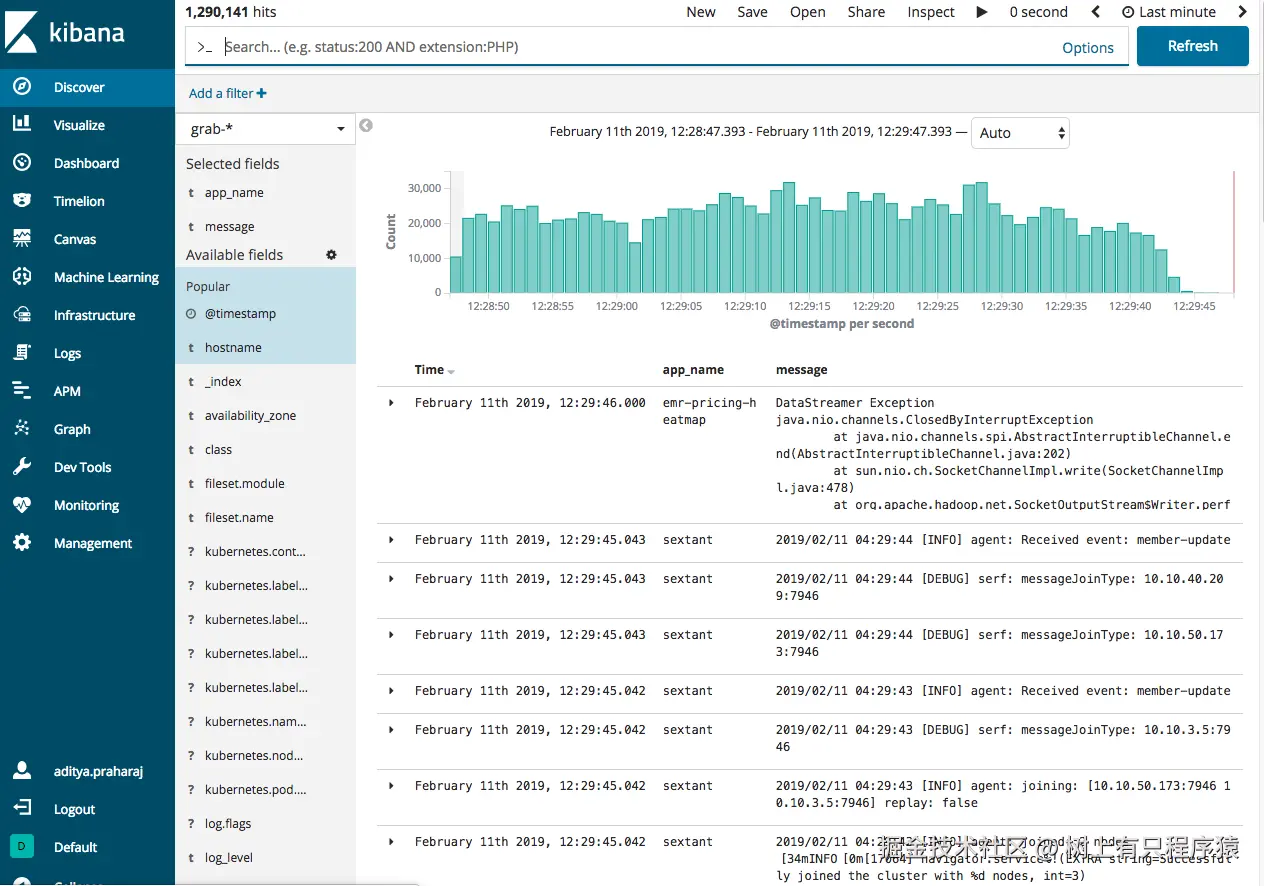1264x886 pixels.
Task: Click the Refresh button
Action: [1192, 46]
